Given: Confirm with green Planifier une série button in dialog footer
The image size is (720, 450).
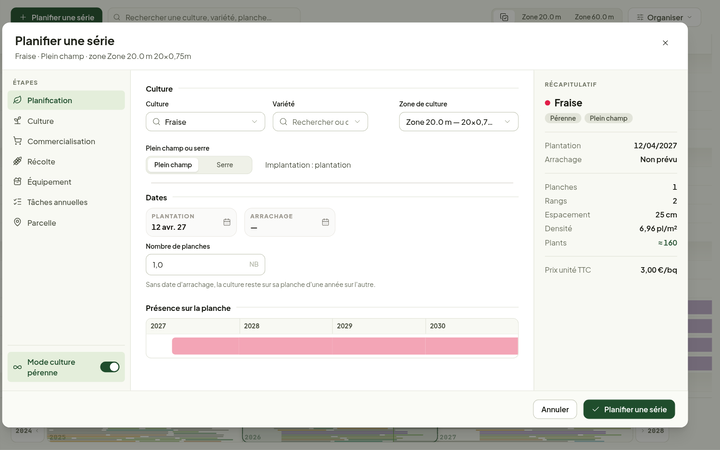Looking at the screenshot, I should (x=629, y=409).
